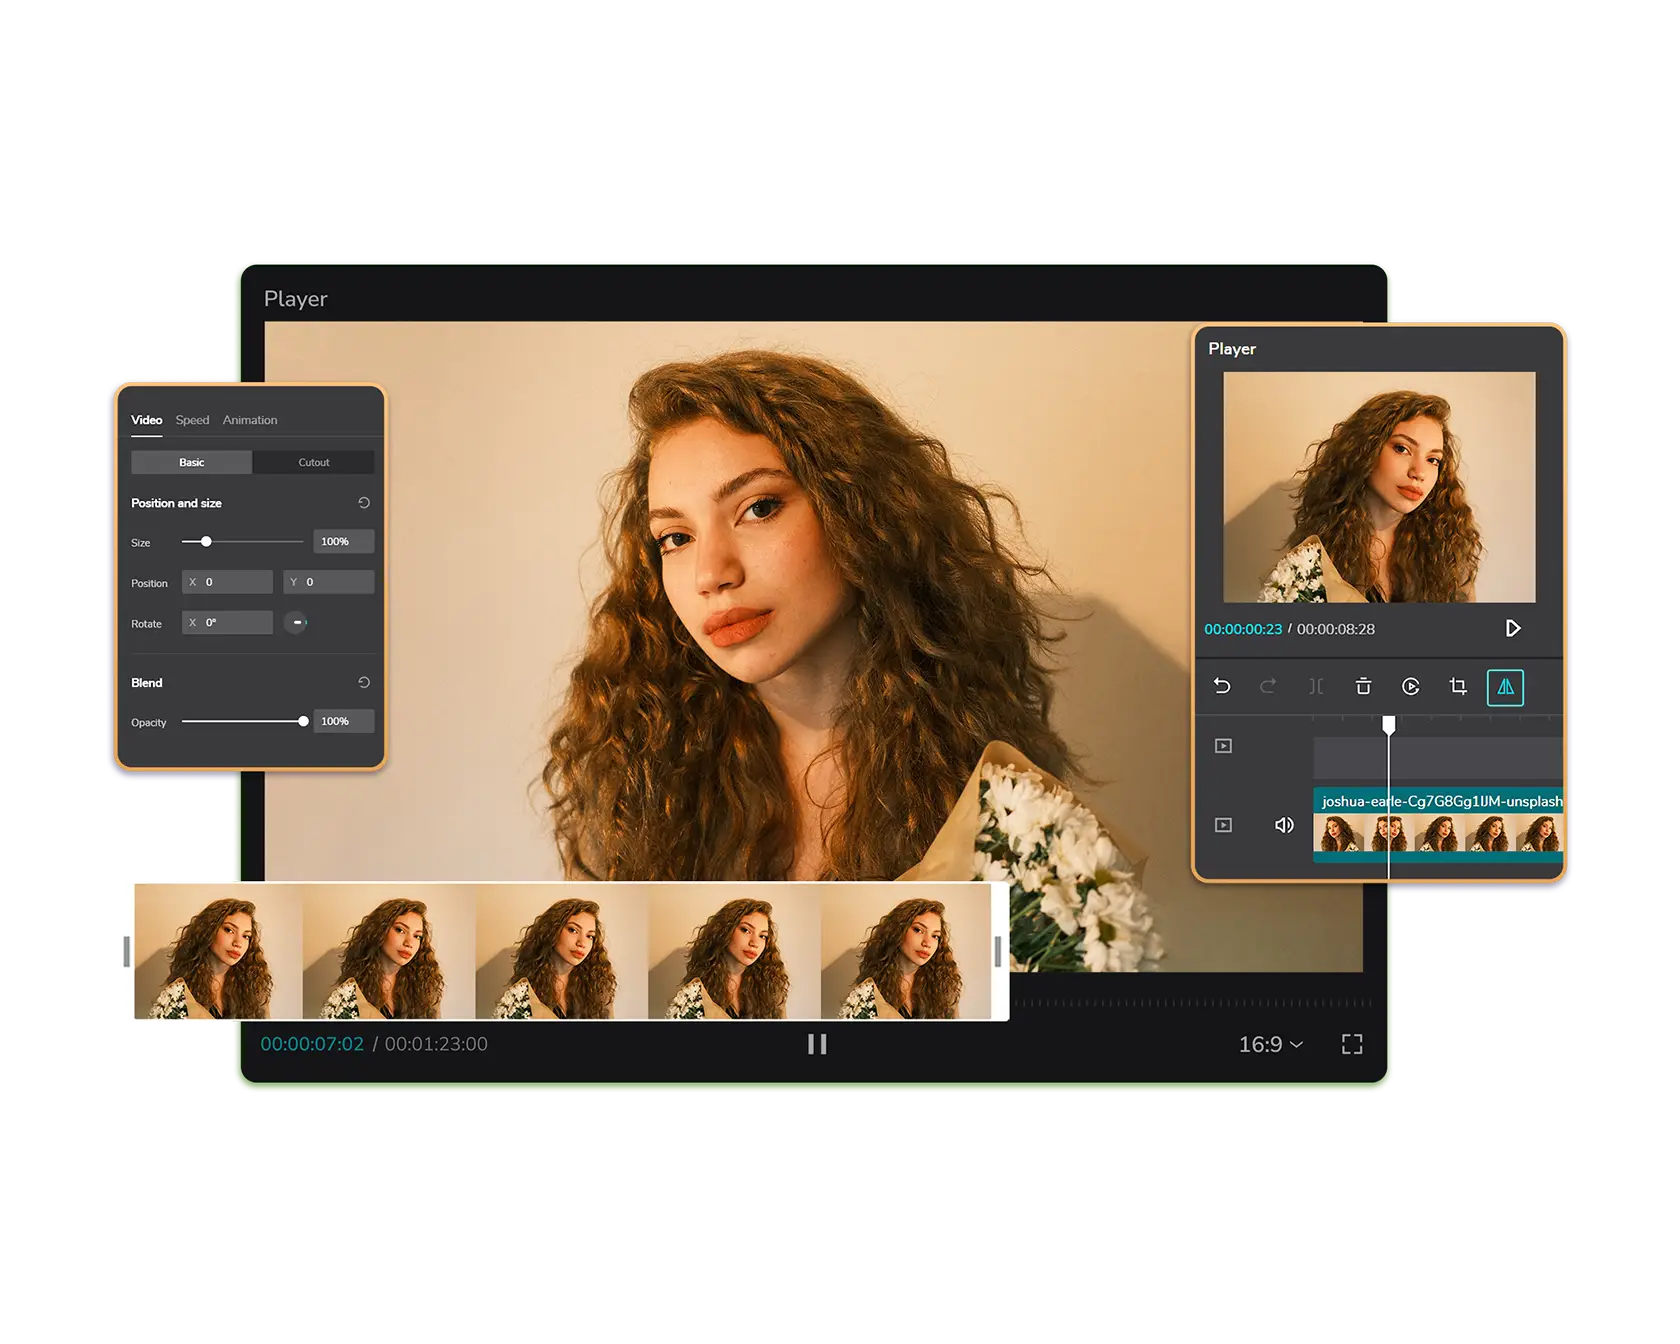Click the playhead marker on the small timeline
The height and width of the screenshot is (1344, 1680).
[x=1389, y=724]
